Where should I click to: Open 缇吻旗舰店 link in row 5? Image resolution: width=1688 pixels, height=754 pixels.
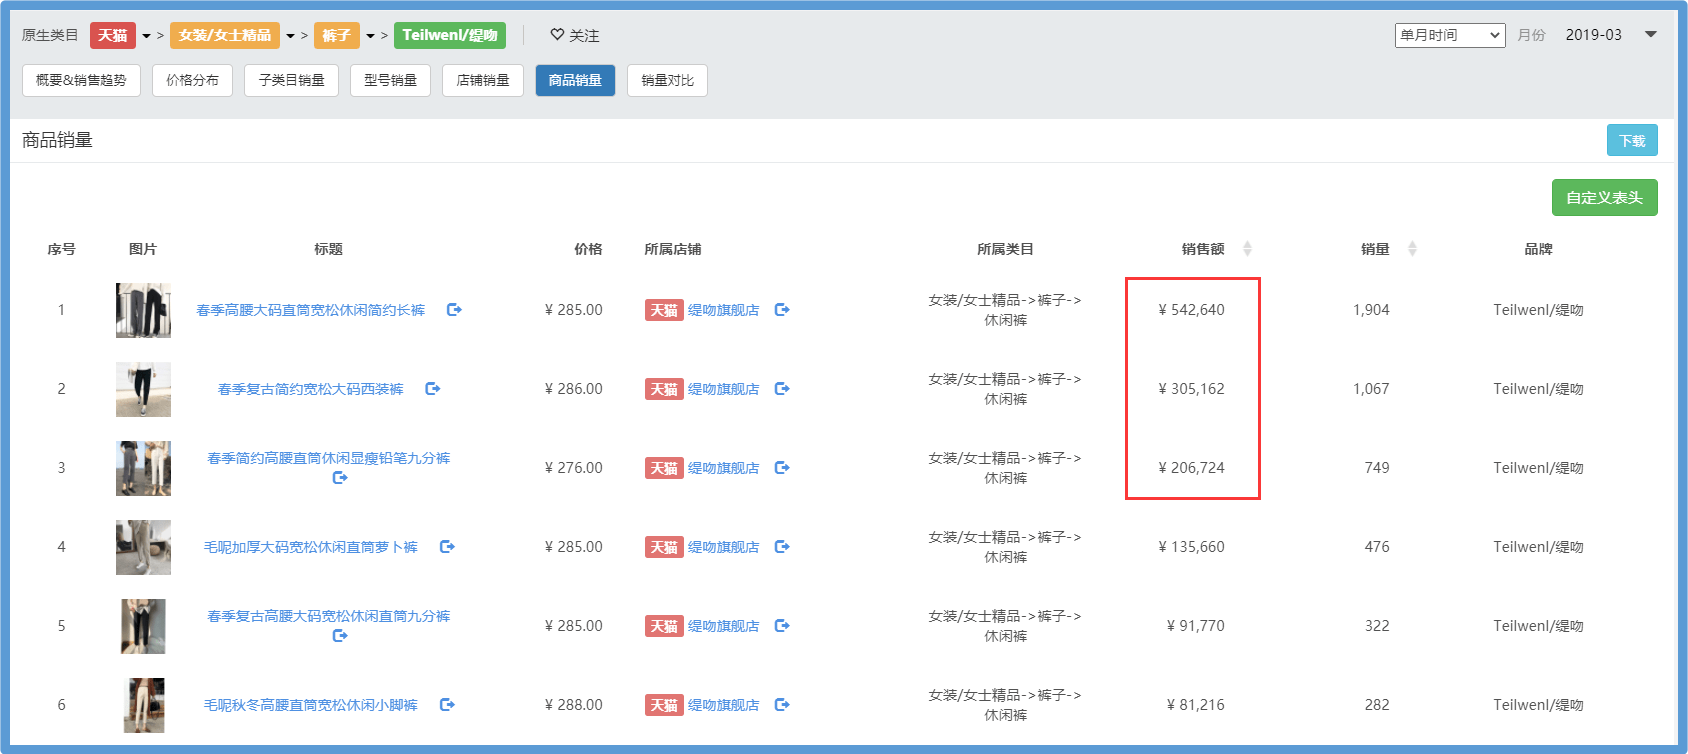723,626
